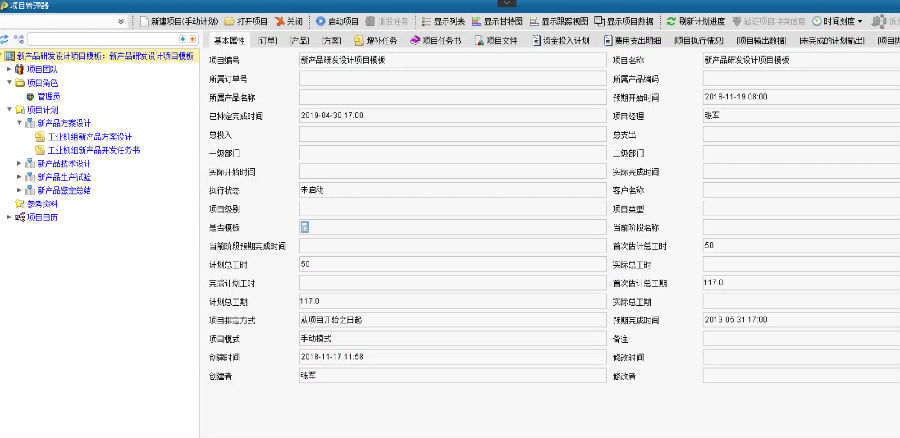Screen dimensions: 900x438
Task: Start project with 启动项目 play icon
Action: tap(320, 21)
